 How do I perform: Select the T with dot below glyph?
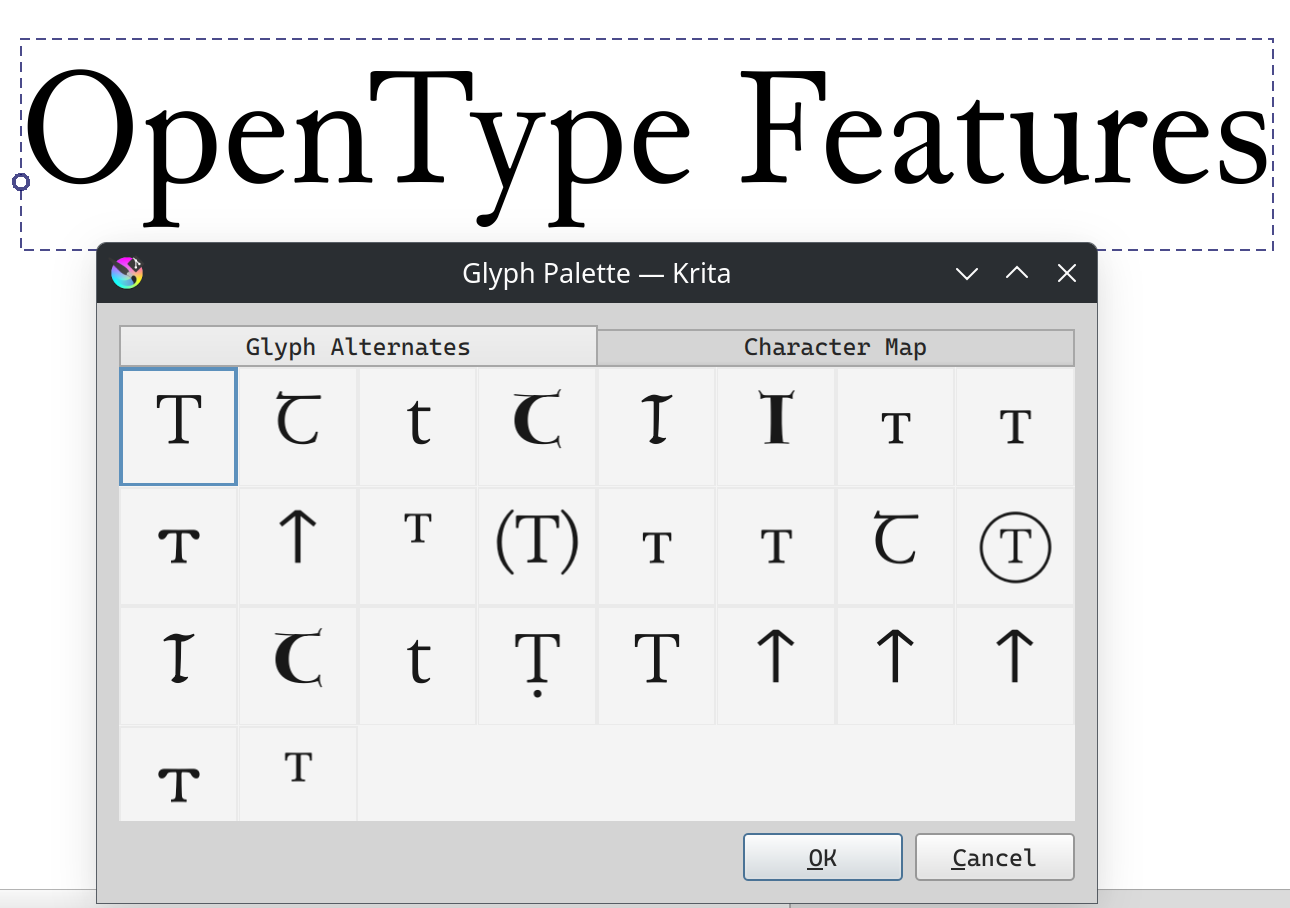[537, 665]
